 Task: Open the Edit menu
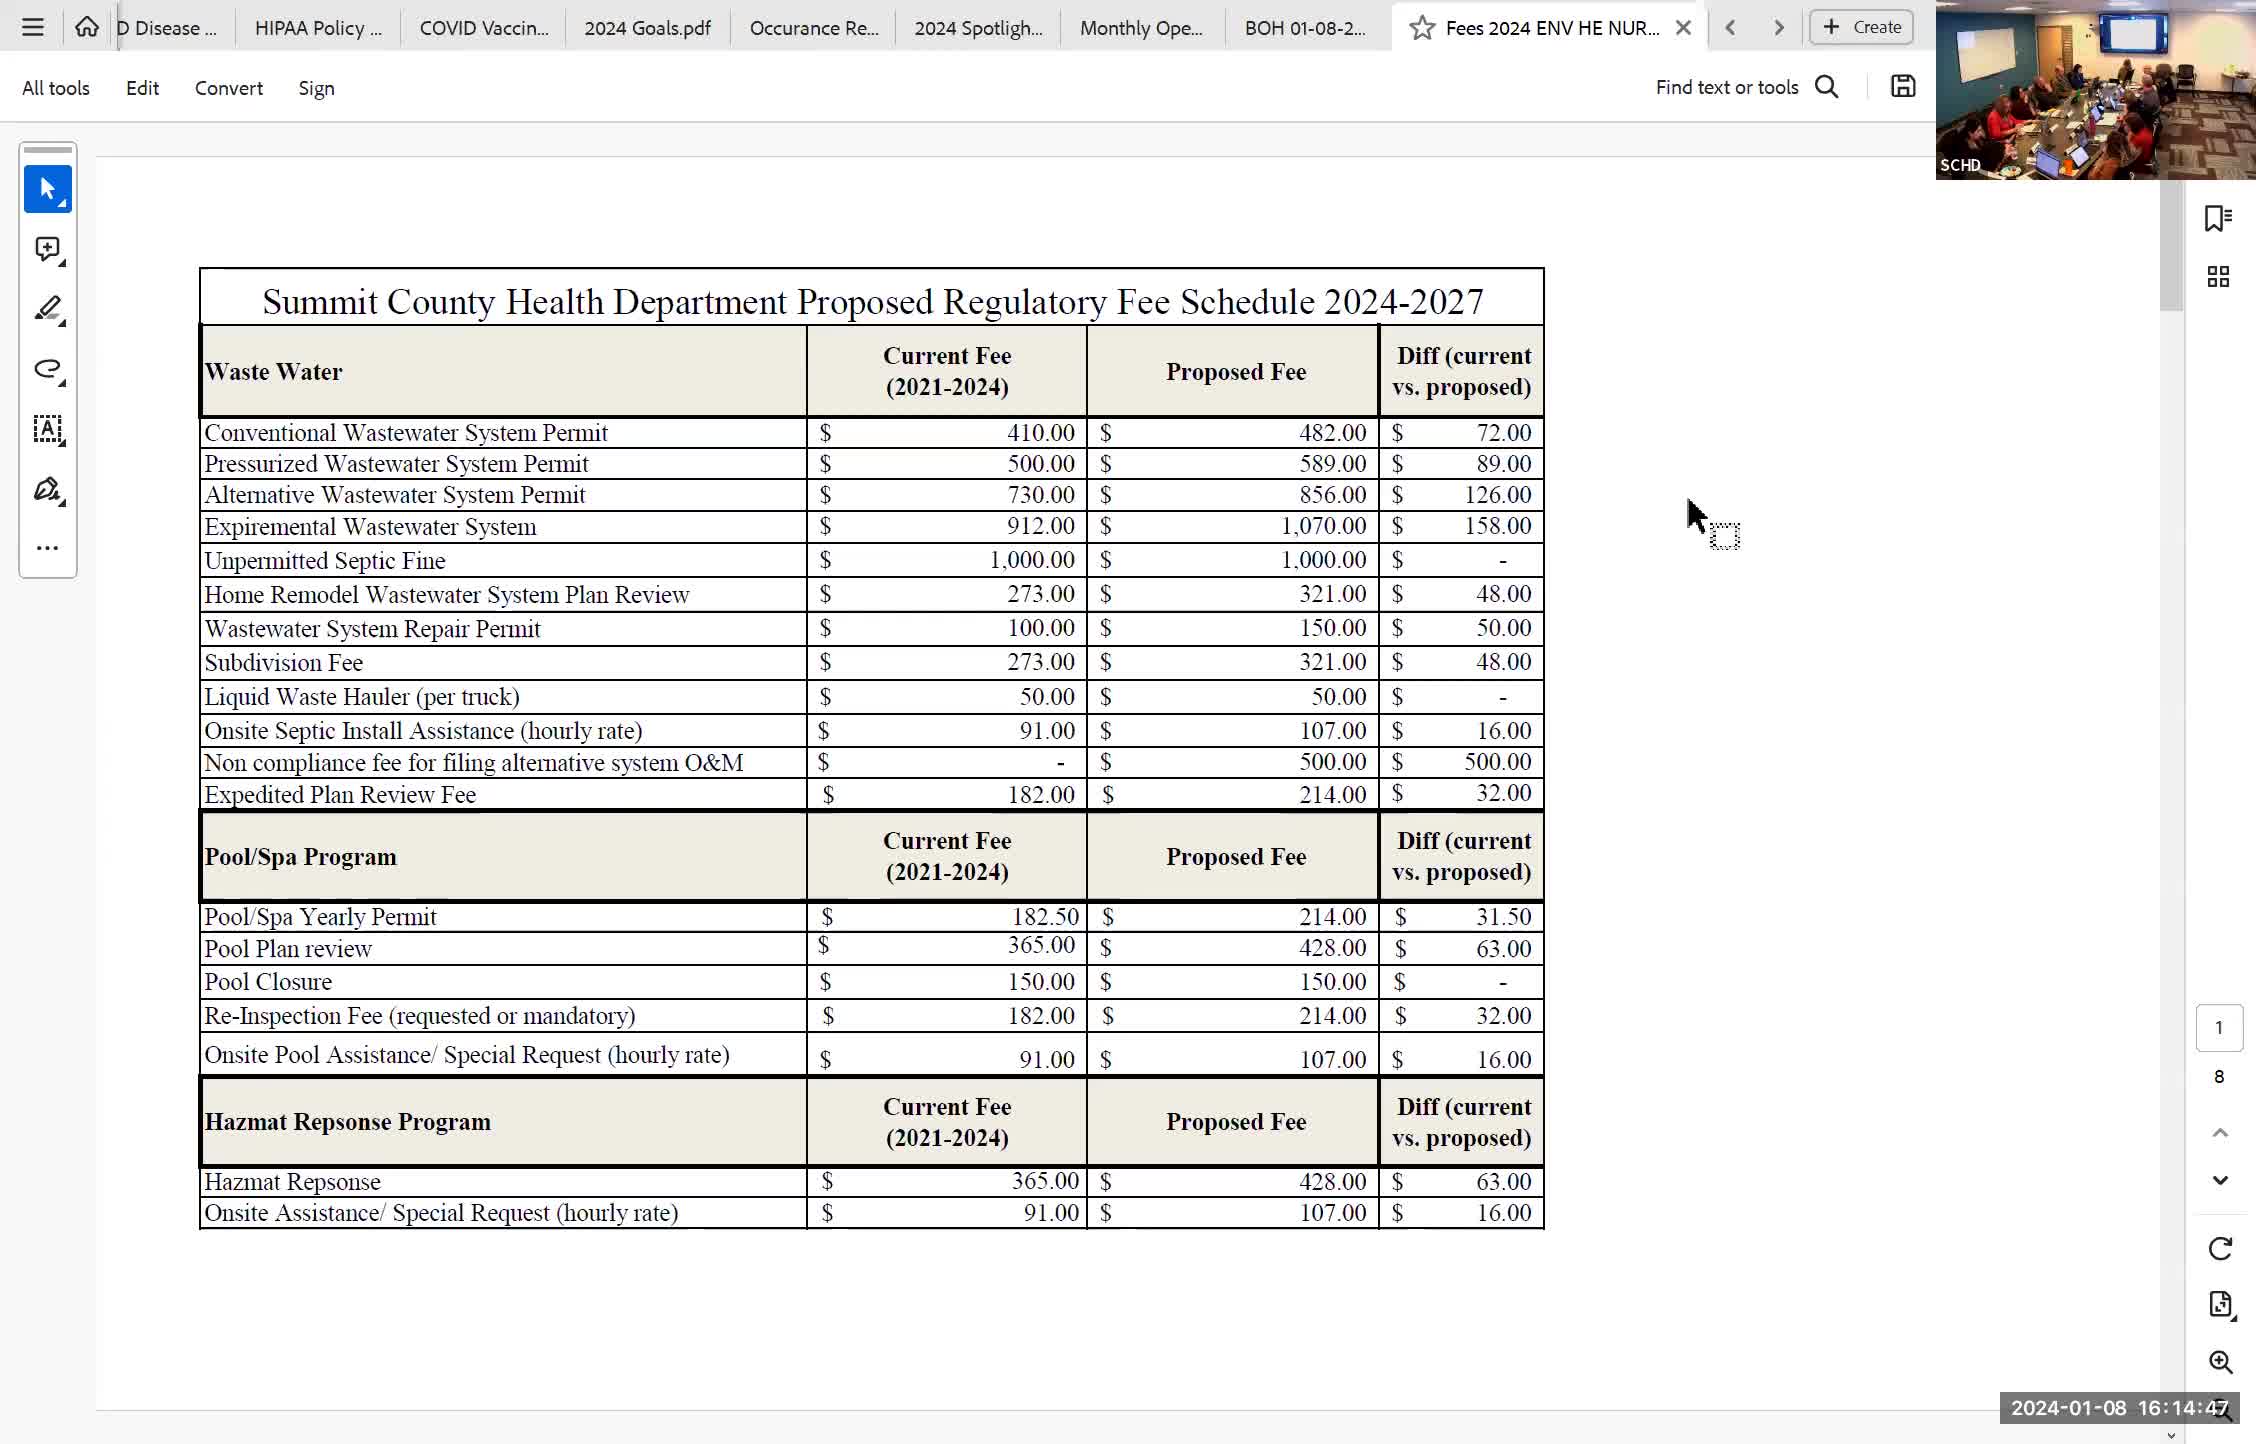click(142, 88)
